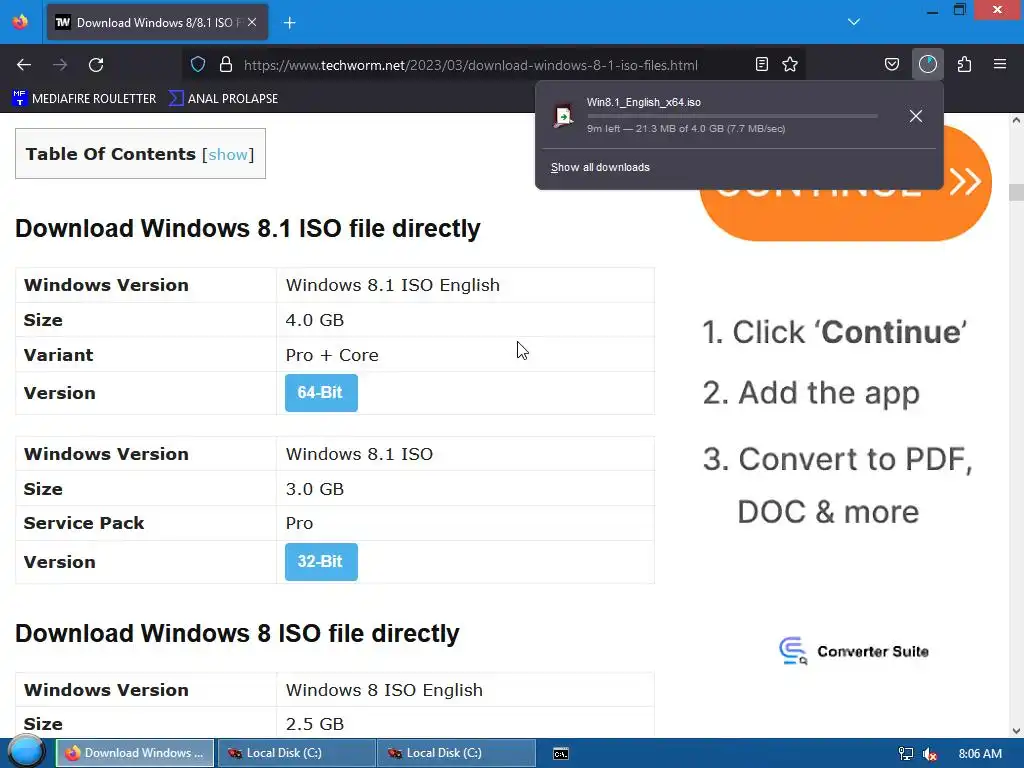Click the URL address field
The height and width of the screenshot is (768, 1024).
(470, 65)
